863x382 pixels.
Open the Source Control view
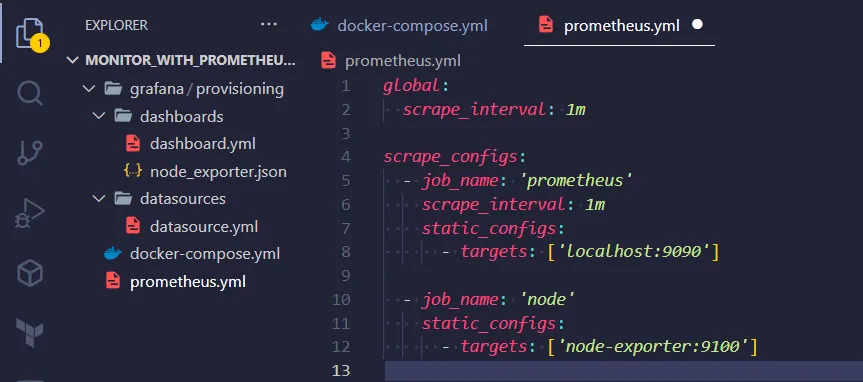point(30,153)
